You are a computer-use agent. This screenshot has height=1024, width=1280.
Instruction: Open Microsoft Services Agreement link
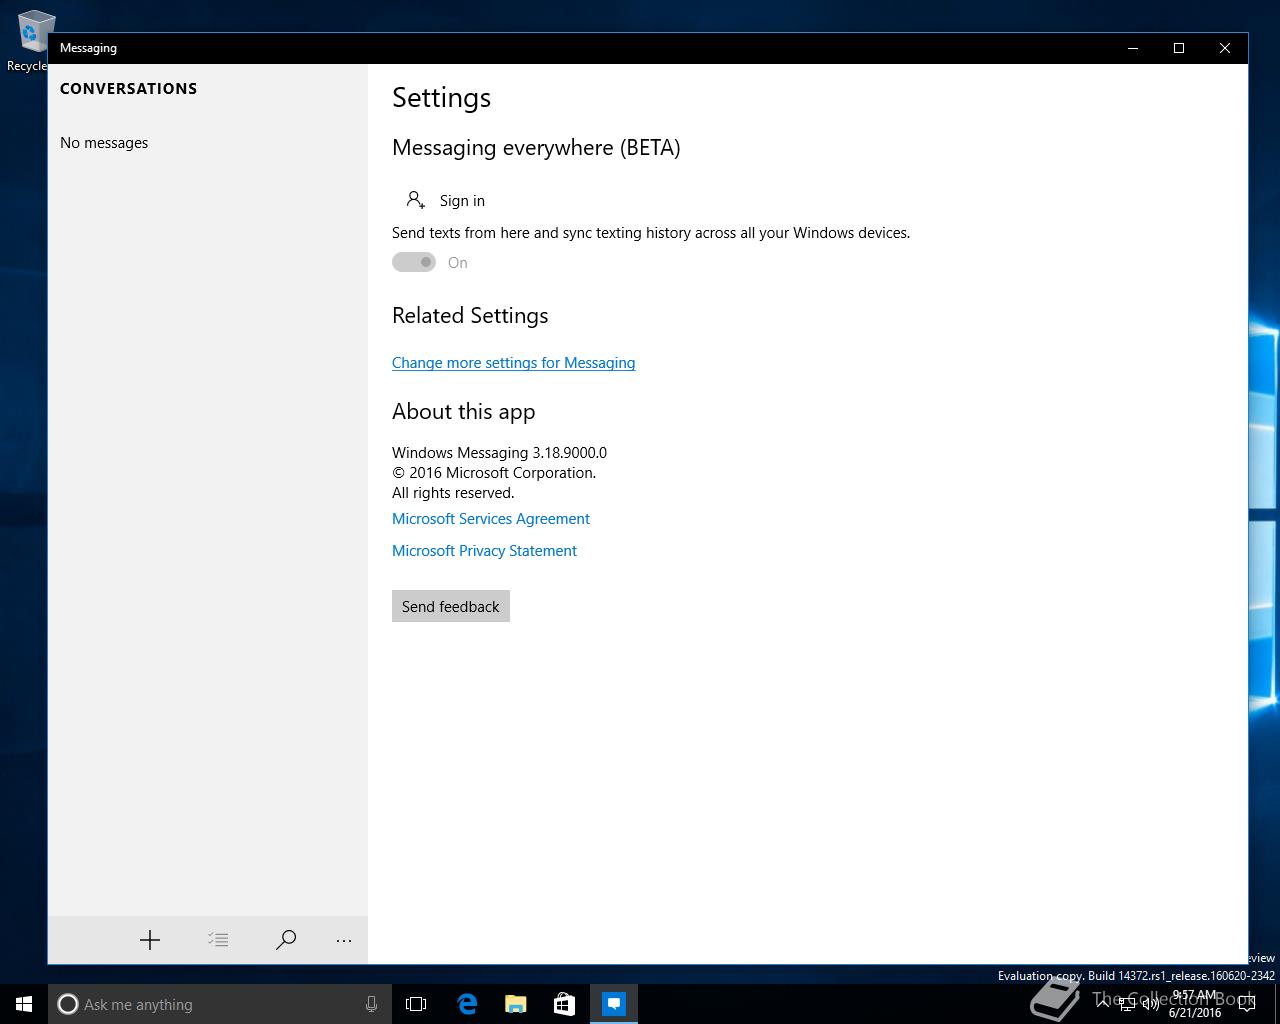click(x=491, y=519)
